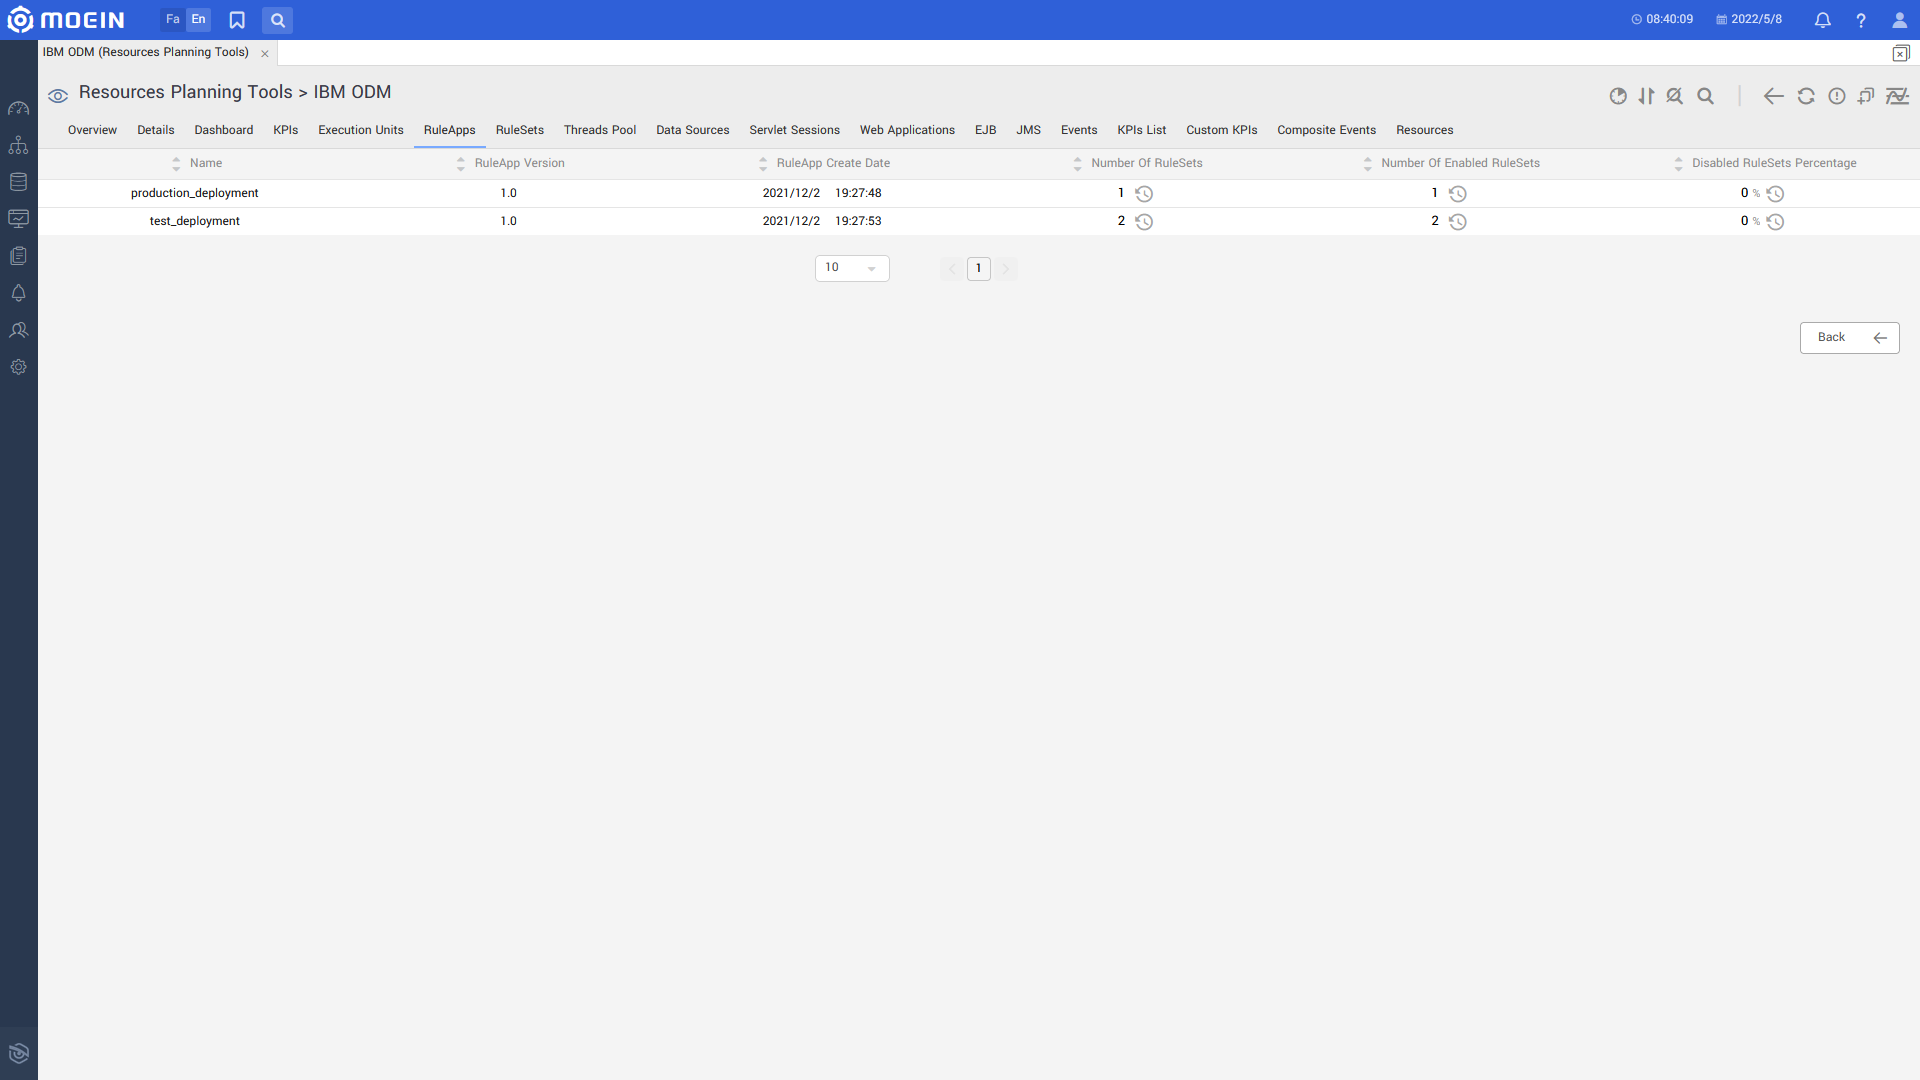
Task: Open the dashboard gauge sidebar icon
Action: 18,108
